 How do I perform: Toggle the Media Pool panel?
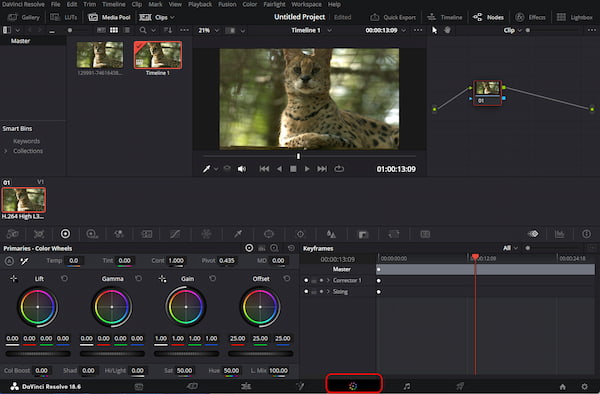point(109,17)
